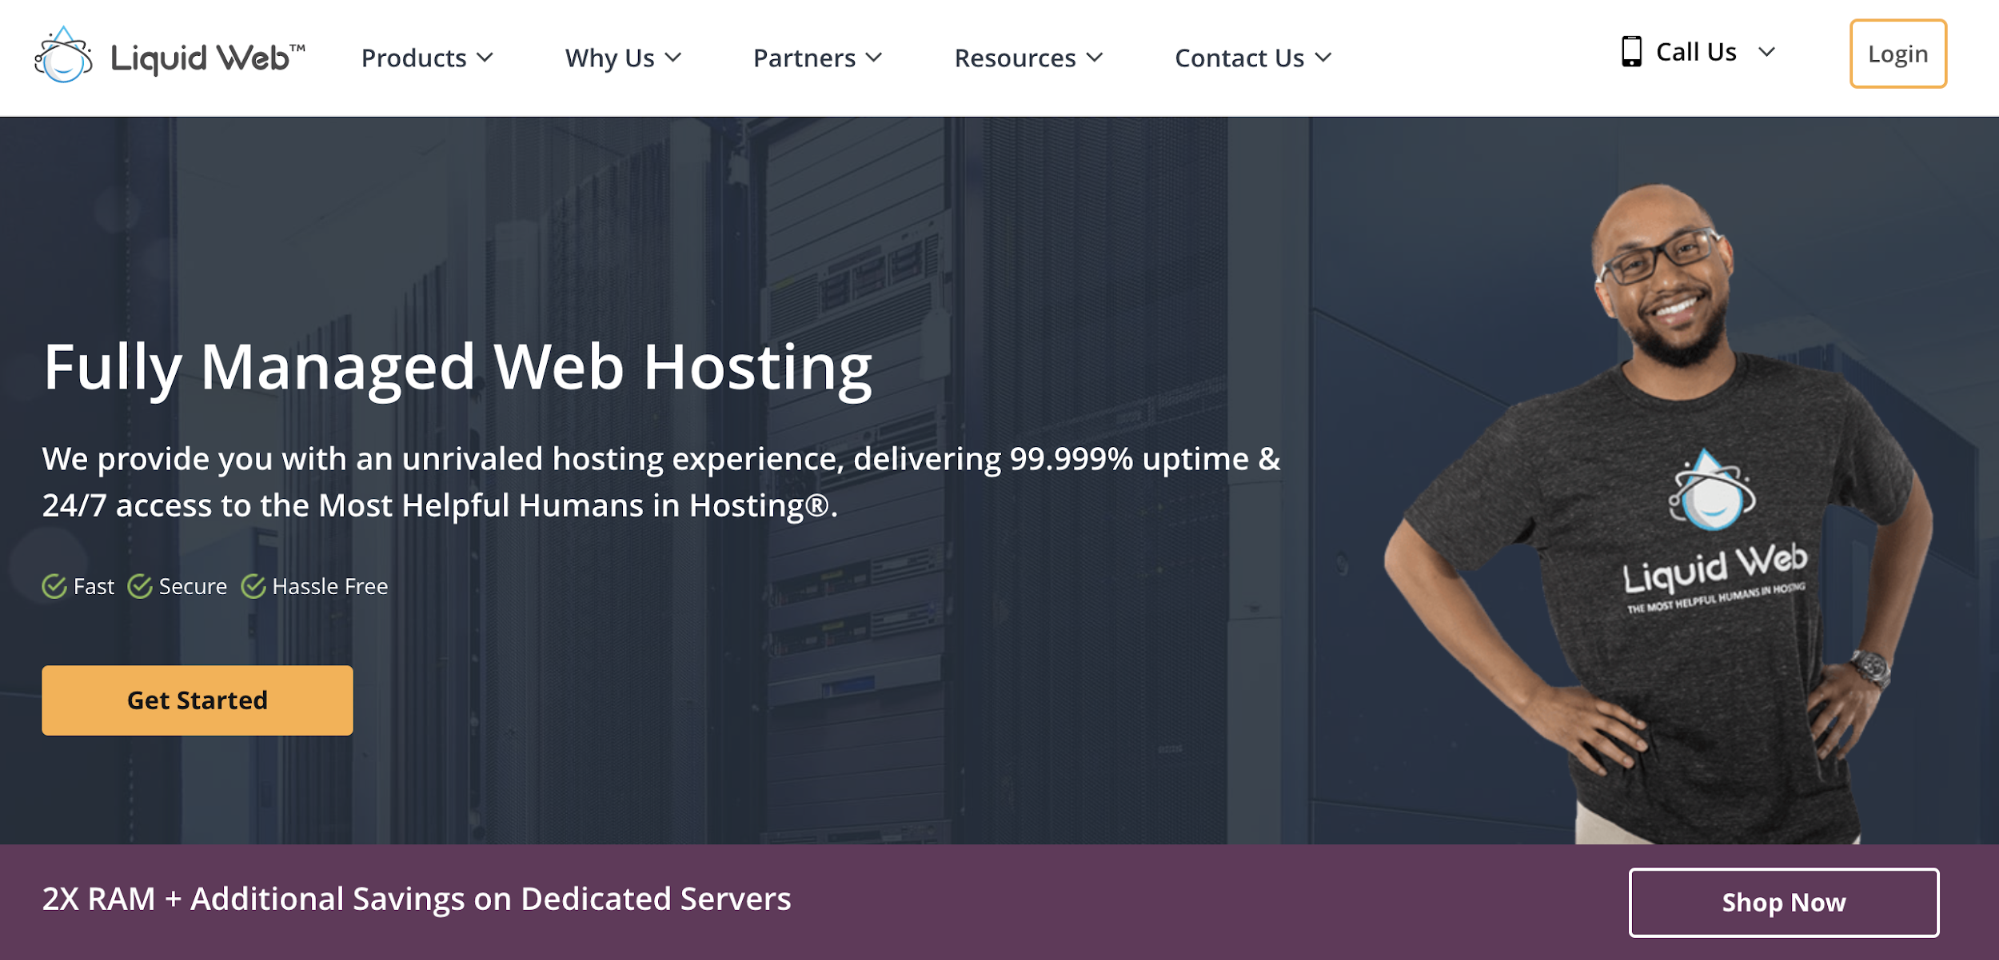Open the Products menu
1999x960 pixels.
pyautogui.click(x=427, y=58)
